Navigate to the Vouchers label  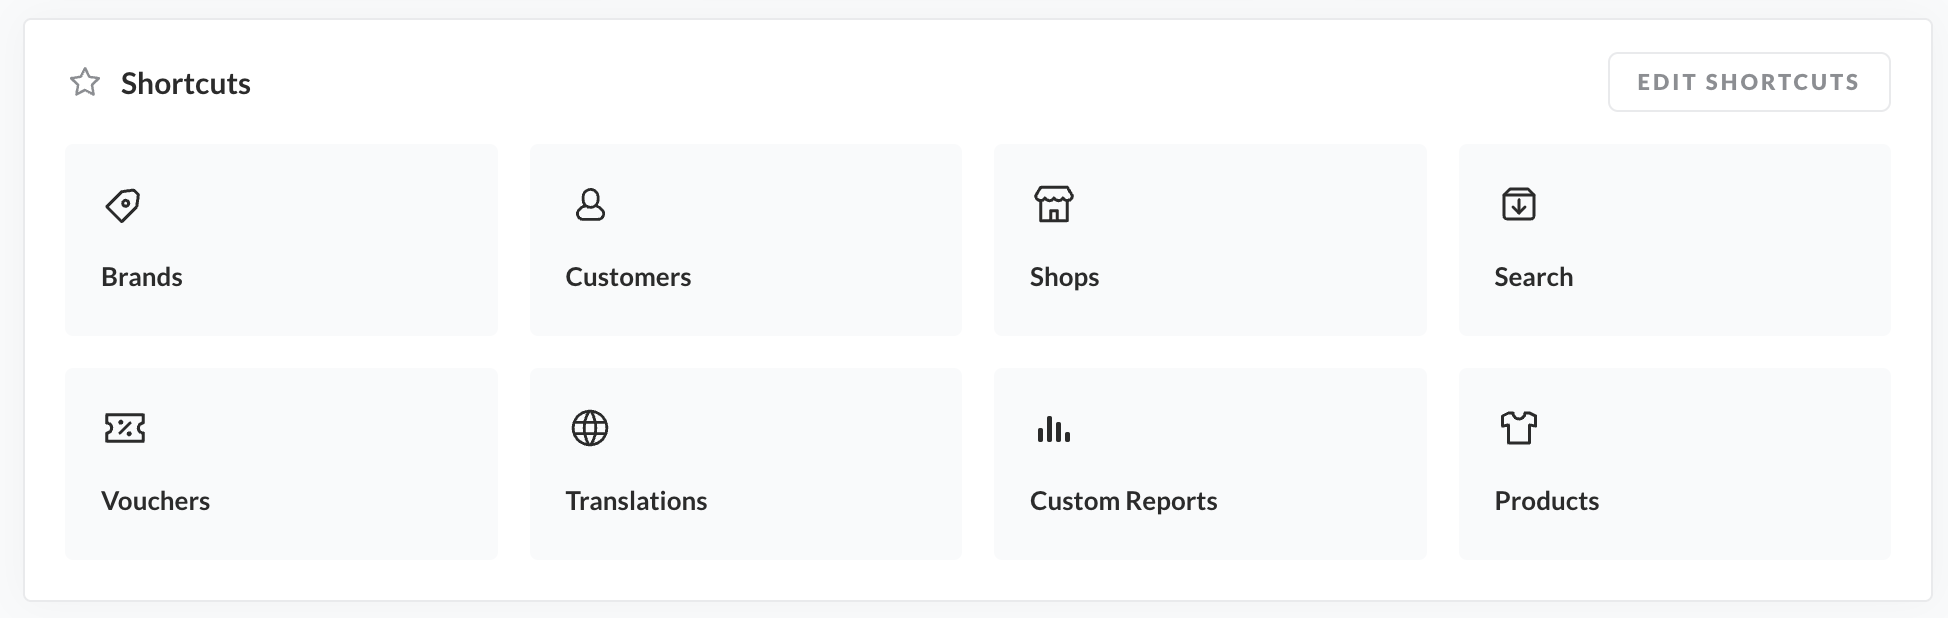coord(155,501)
